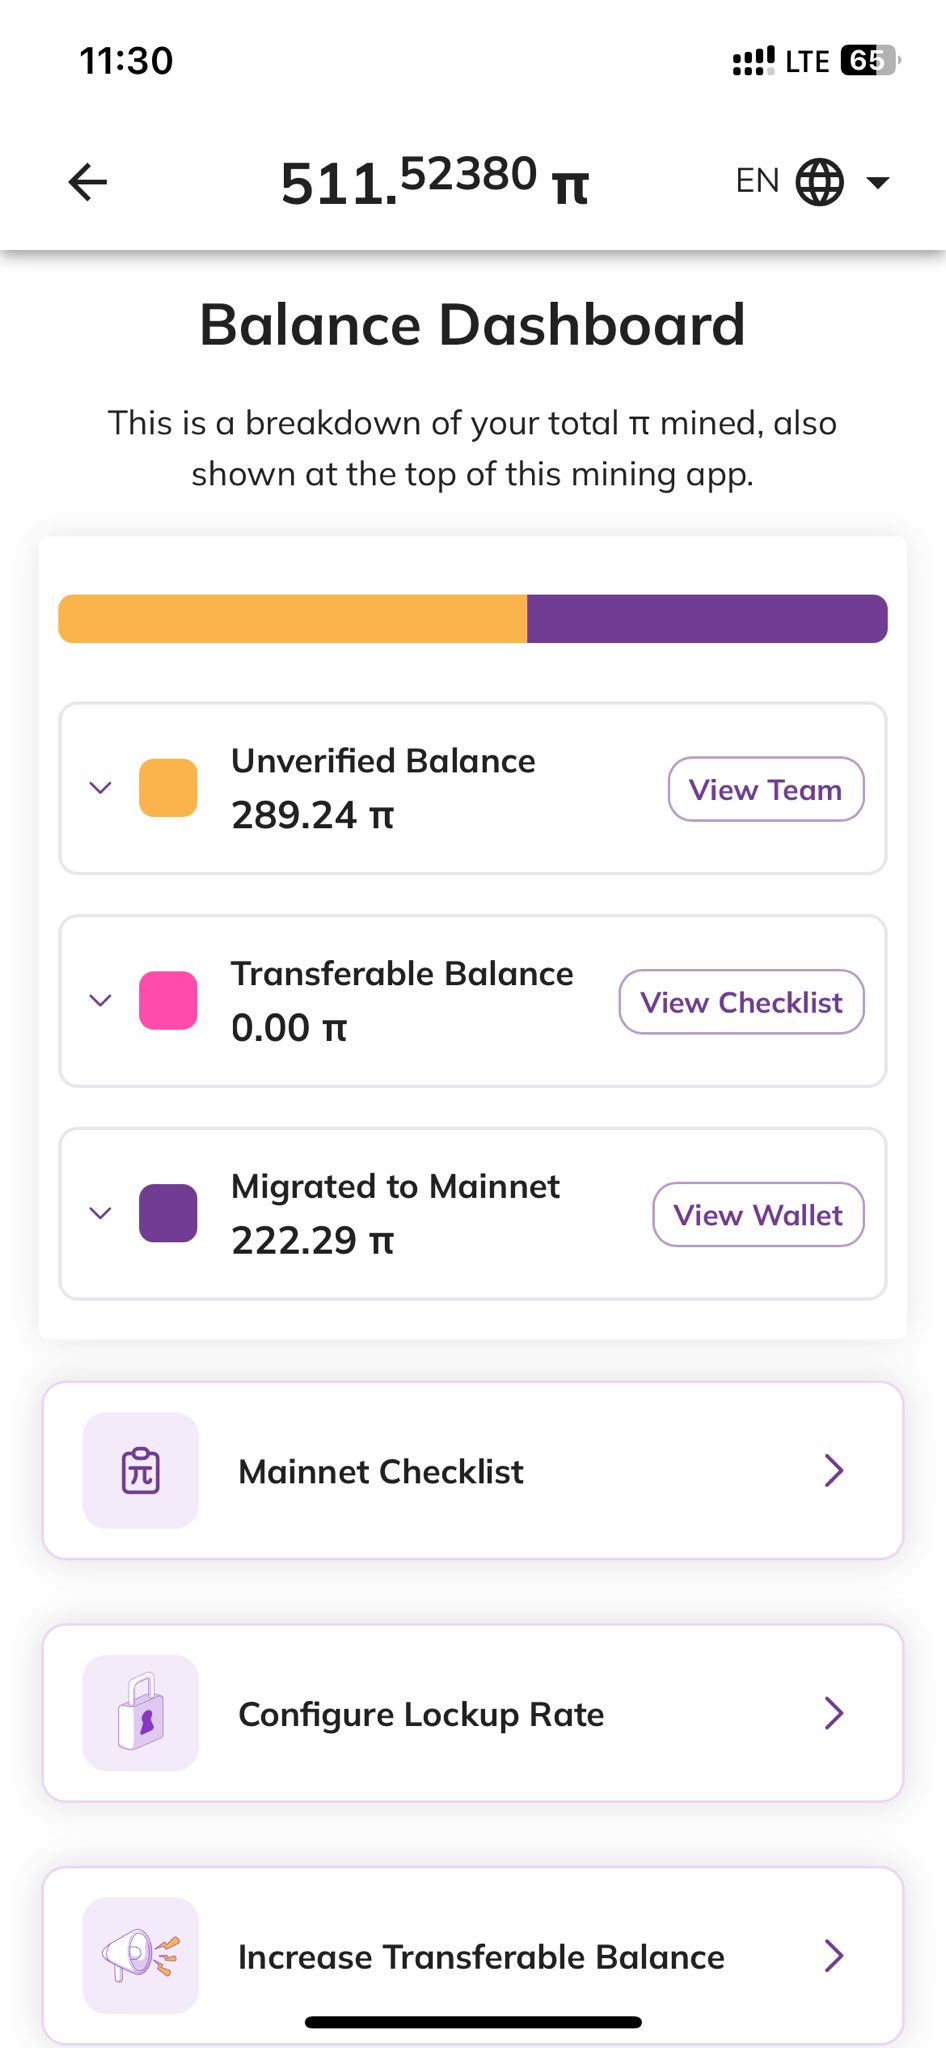Open the EN language dropdown arrow
Viewport: 946px width, 2048px height.
878,182
